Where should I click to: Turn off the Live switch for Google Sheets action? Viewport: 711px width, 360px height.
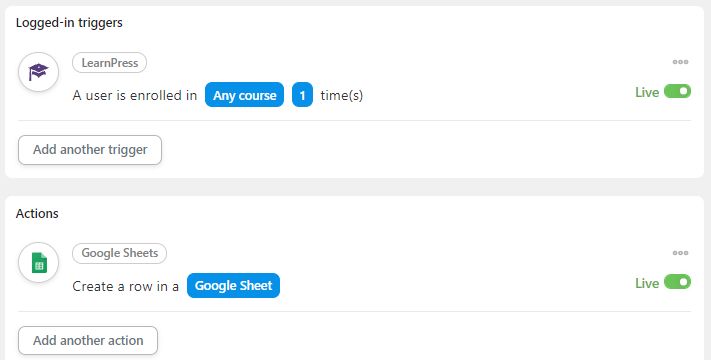click(x=677, y=282)
